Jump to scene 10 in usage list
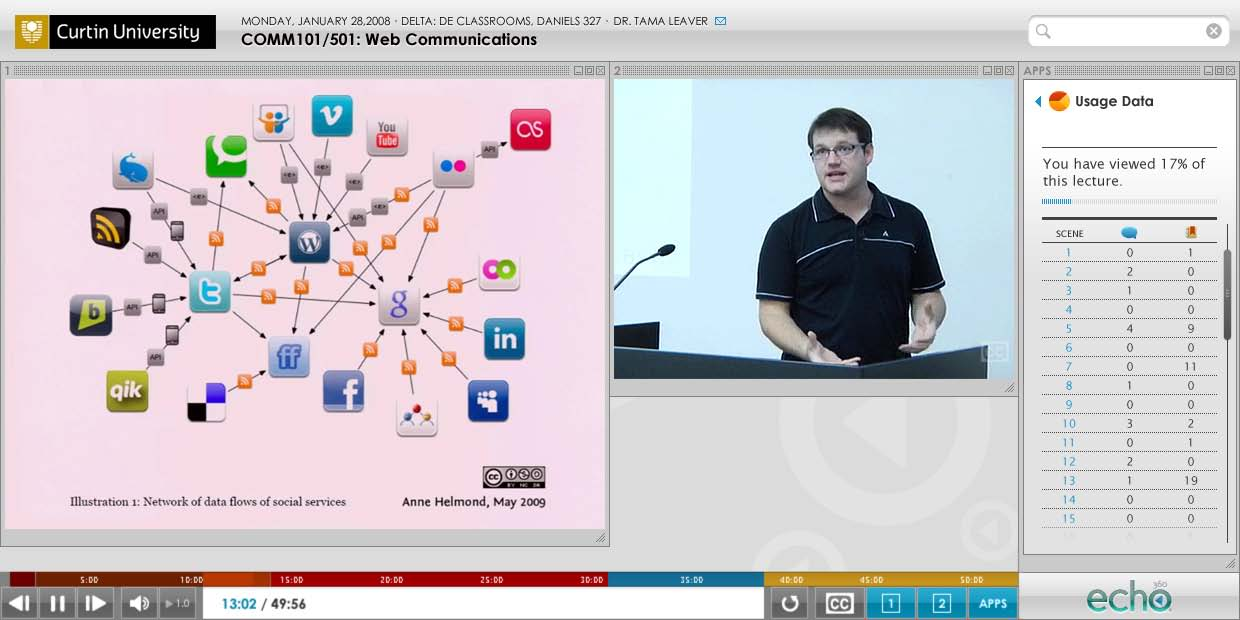The height and width of the screenshot is (620, 1240). [1068, 424]
